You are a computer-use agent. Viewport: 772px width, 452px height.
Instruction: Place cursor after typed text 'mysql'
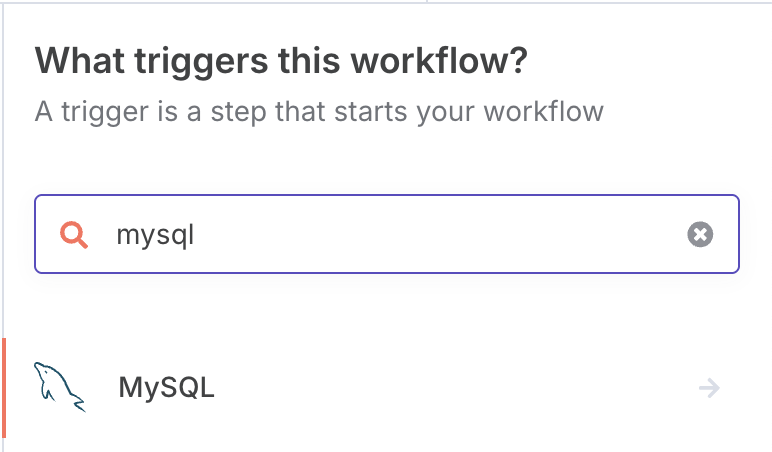pos(195,234)
